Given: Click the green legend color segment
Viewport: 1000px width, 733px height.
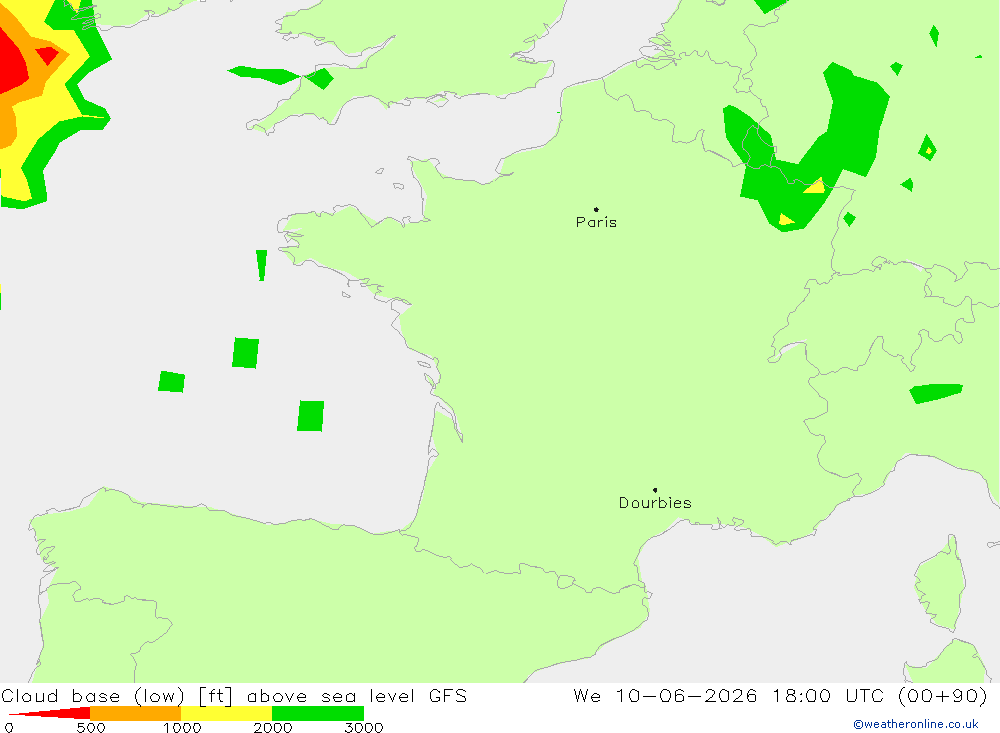Looking at the screenshot, I should (x=318, y=713).
